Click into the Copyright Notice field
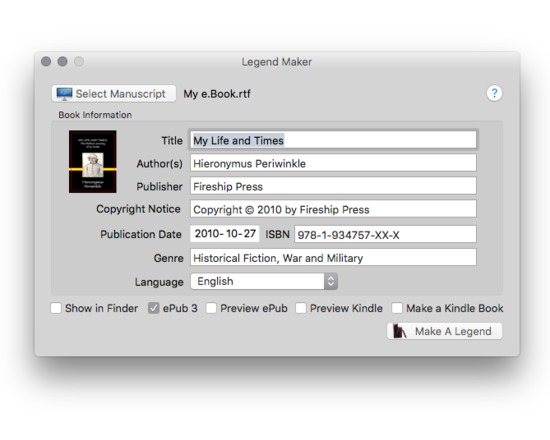 tap(333, 209)
